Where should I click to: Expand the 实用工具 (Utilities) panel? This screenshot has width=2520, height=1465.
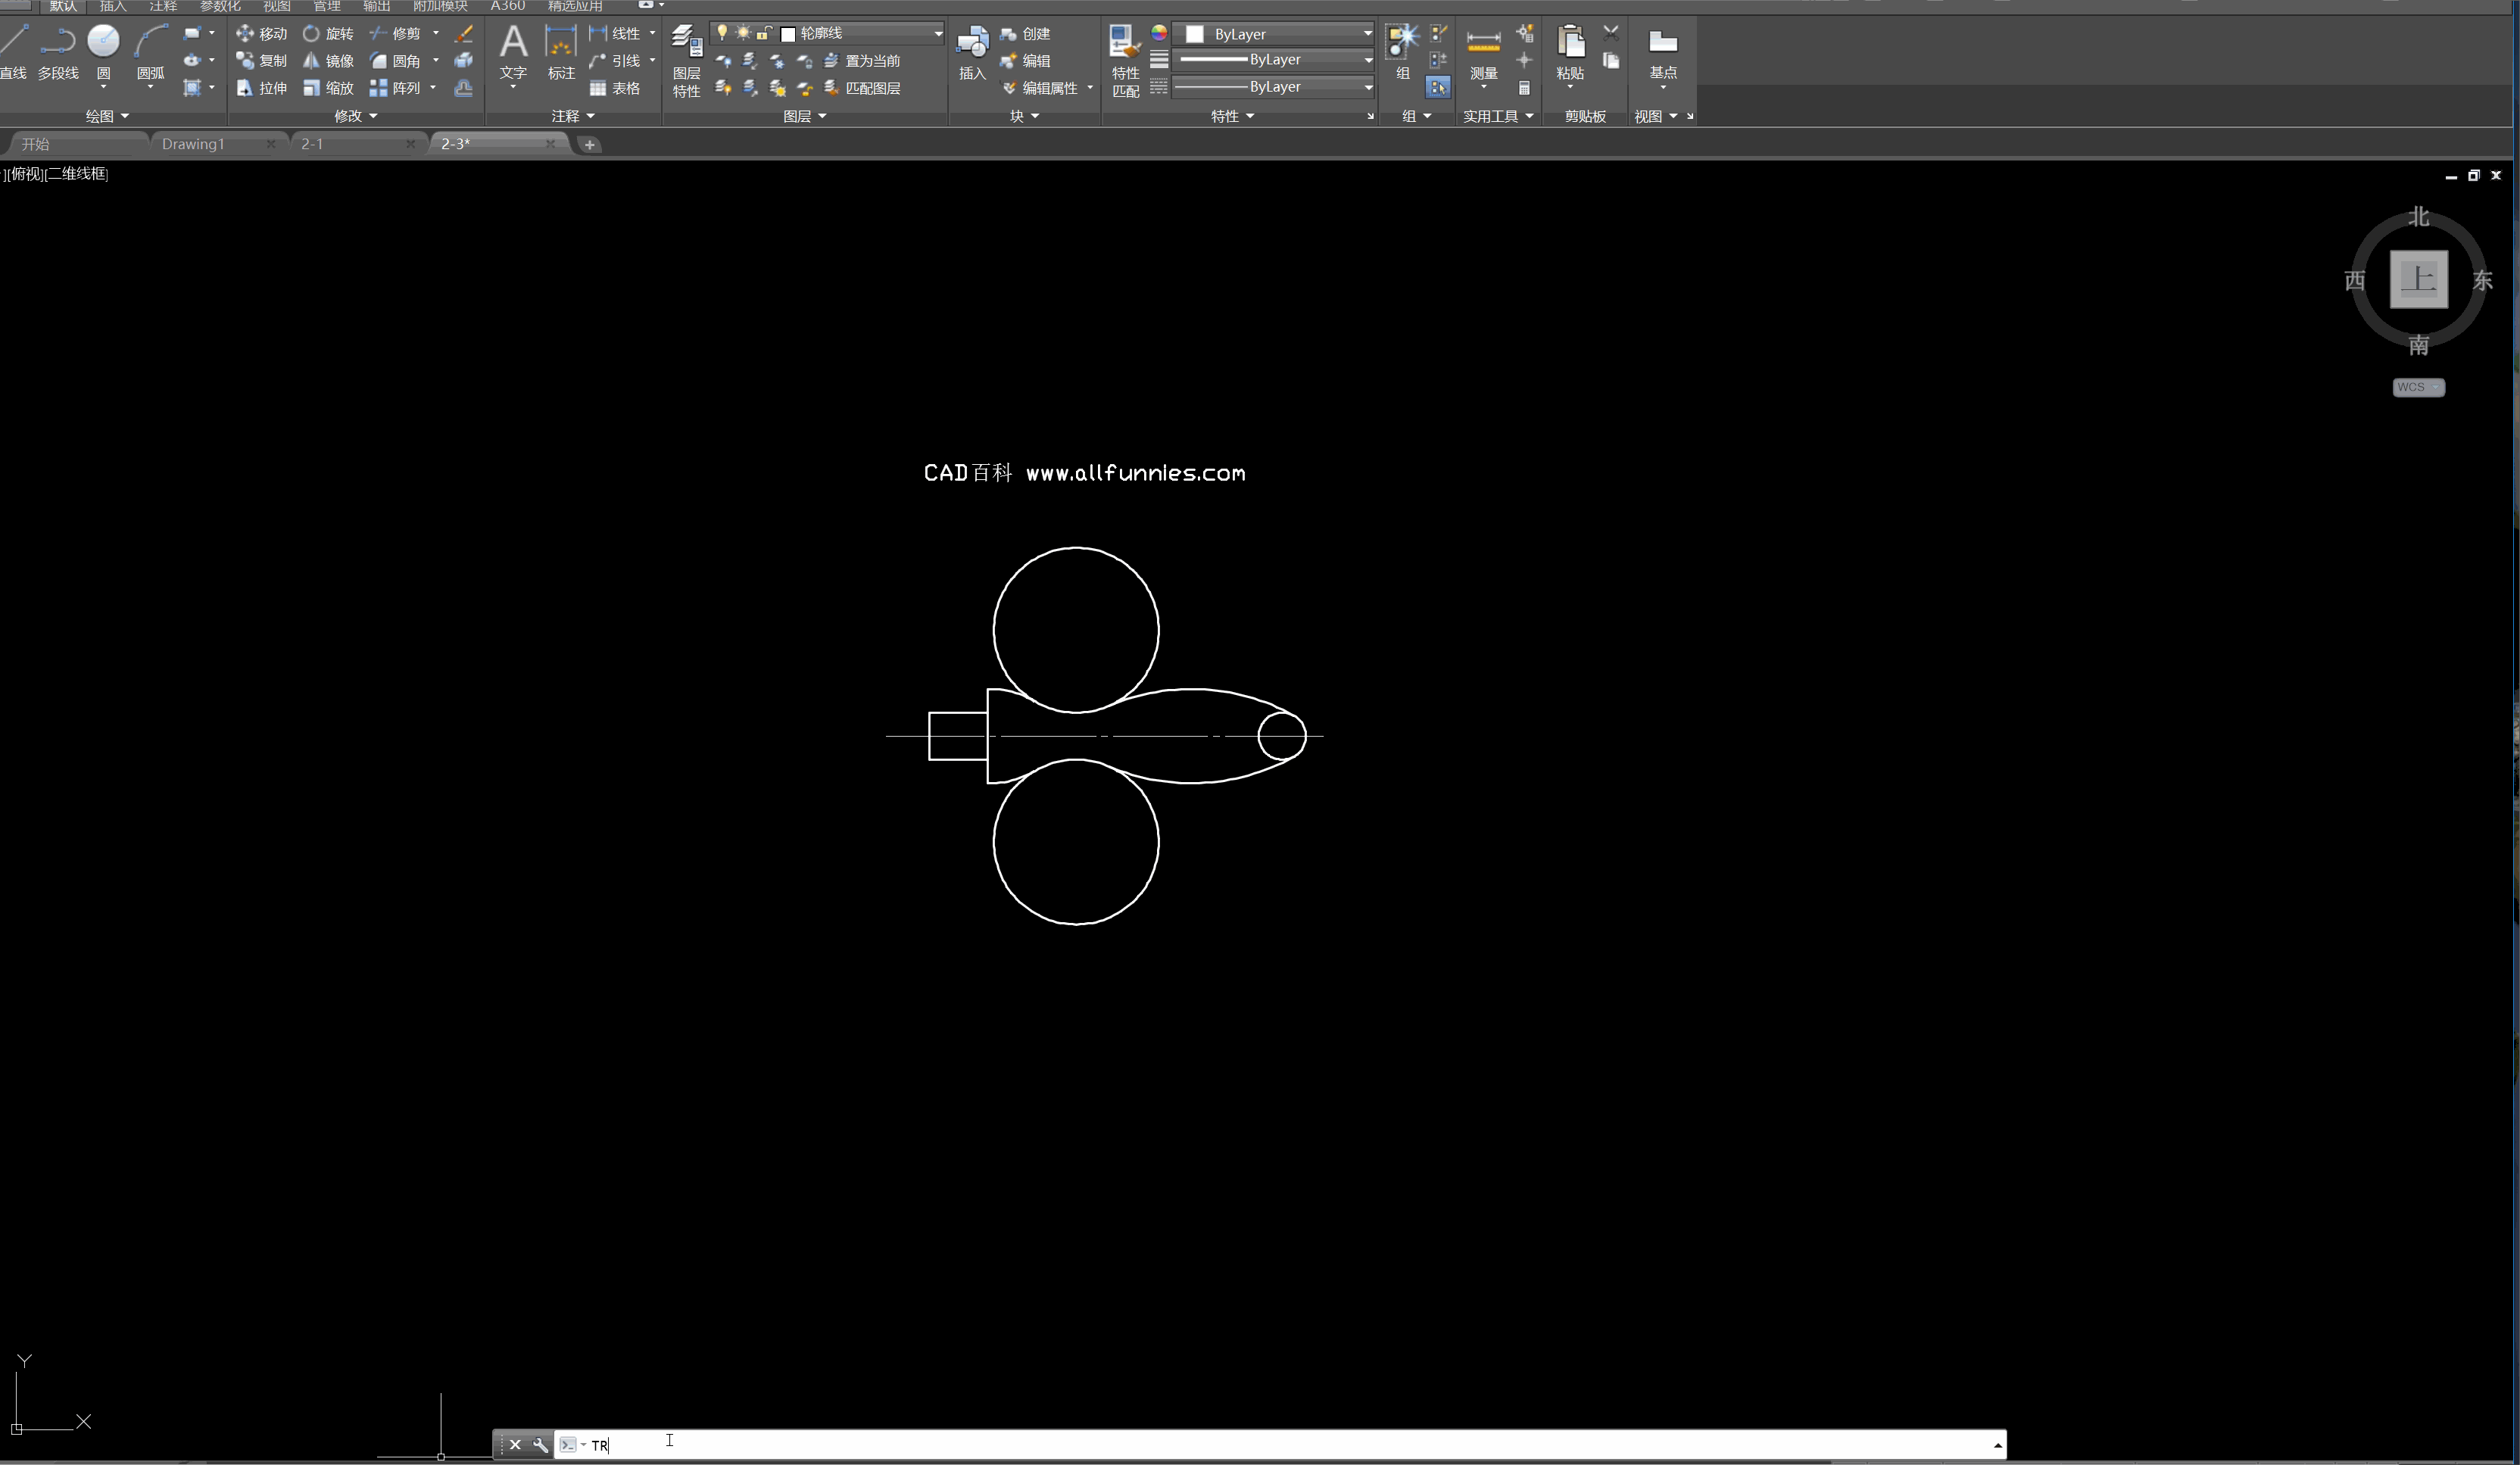[1498, 116]
